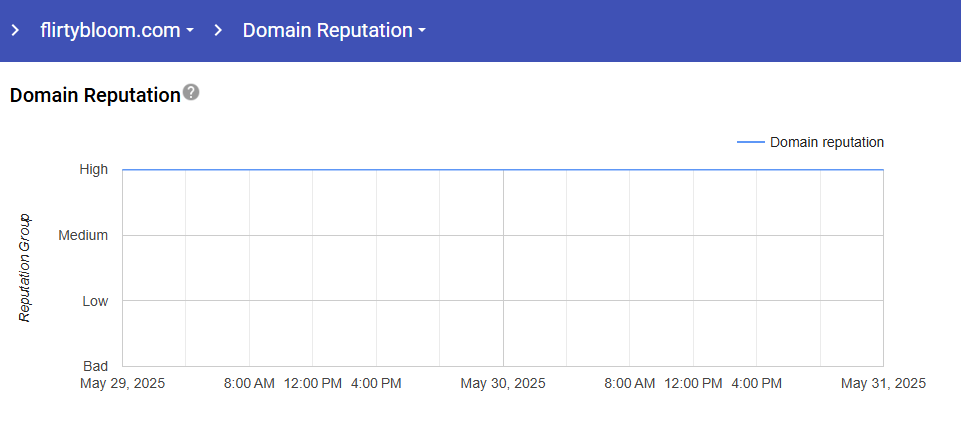
Task: Select the May 31, 2025 date label
Action: coord(883,383)
